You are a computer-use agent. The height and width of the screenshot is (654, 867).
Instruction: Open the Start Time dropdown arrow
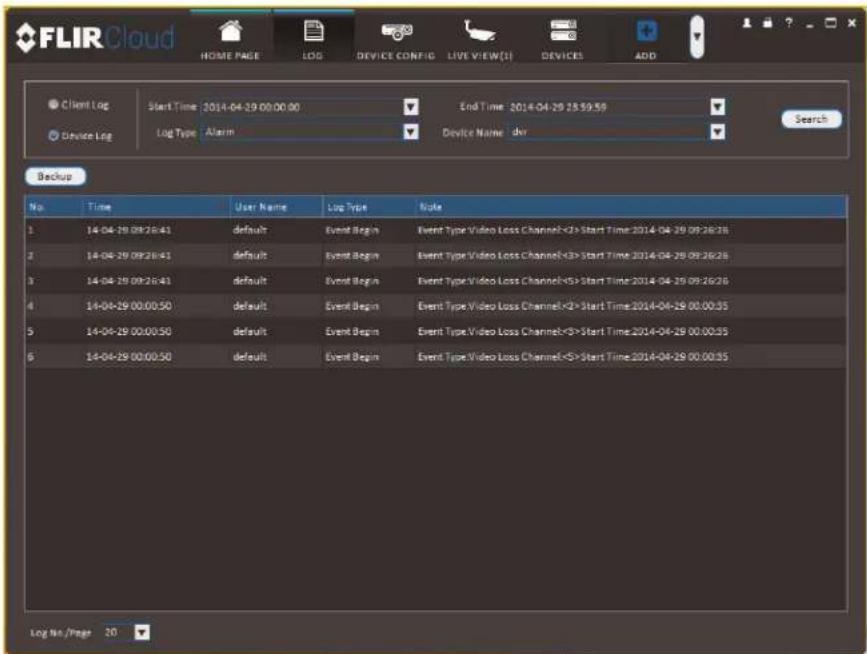pos(411,107)
